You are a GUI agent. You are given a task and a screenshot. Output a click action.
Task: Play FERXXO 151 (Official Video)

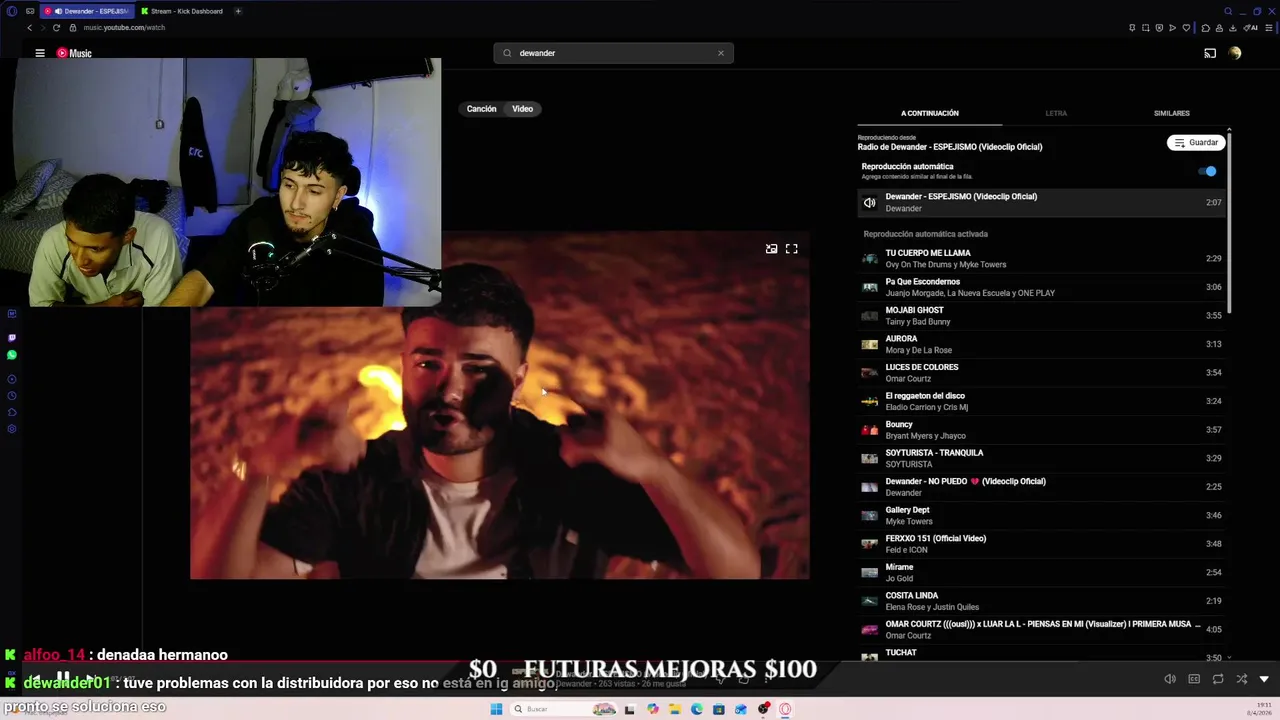pyautogui.click(x=1041, y=544)
